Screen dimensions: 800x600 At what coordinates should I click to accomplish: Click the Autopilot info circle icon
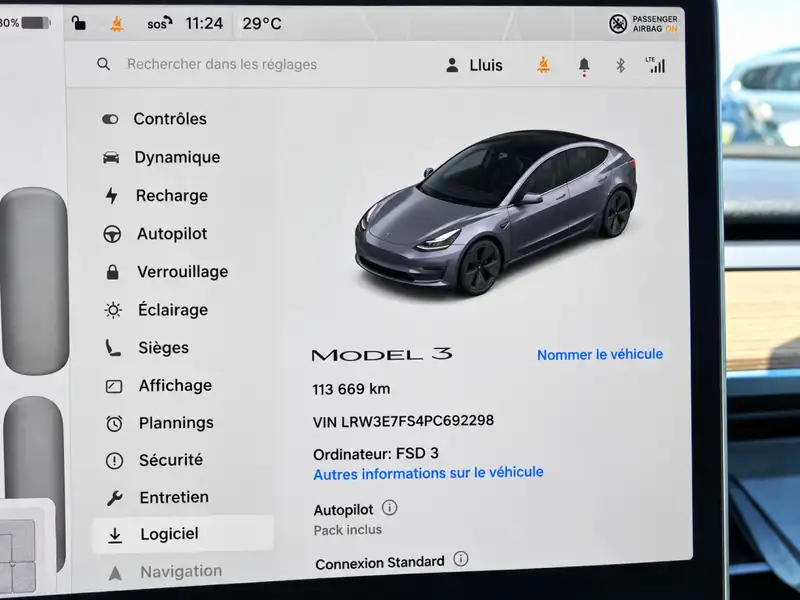click(x=389, y=508)
